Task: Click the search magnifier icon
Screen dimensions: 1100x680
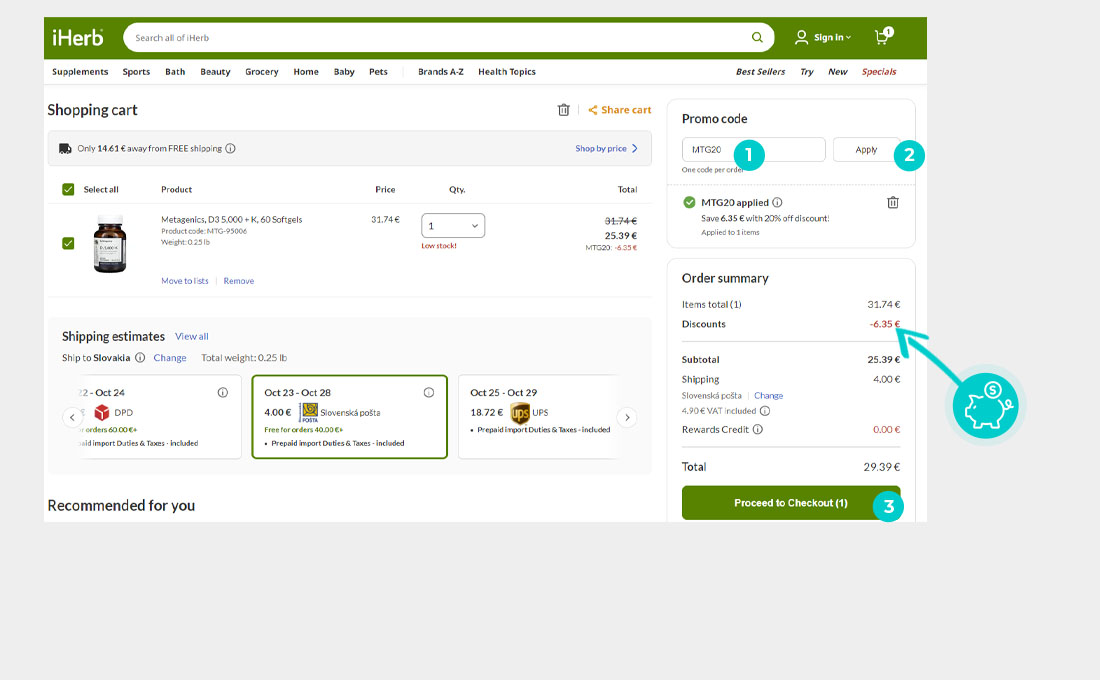Action: pos(757,38)
